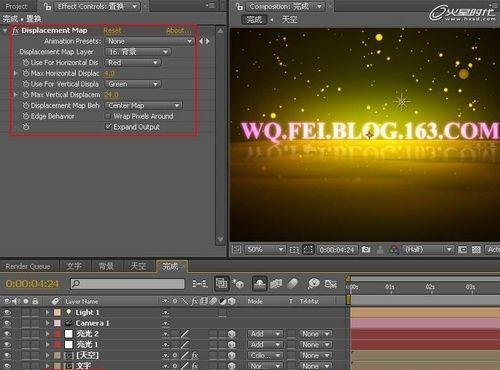The height and width of the screenshot is (370, 500).
Task: Click About link for Displacement Map
Action: pyautogui.click(x=178, y=31)
